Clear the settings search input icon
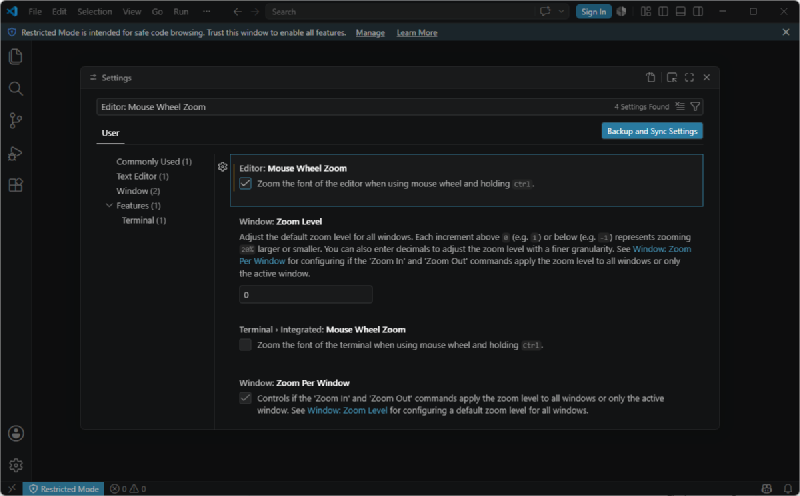800x496 pixels. [680, 106]
